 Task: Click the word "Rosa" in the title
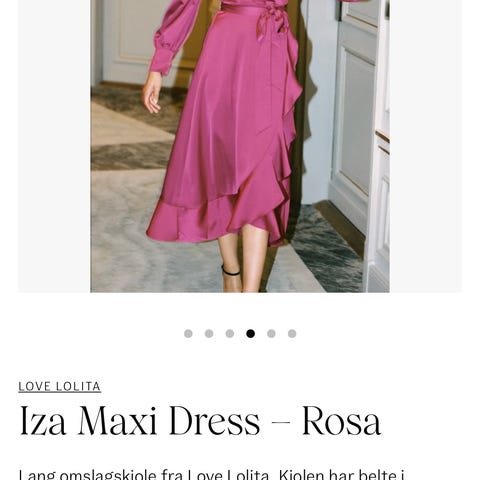(341, 421)
